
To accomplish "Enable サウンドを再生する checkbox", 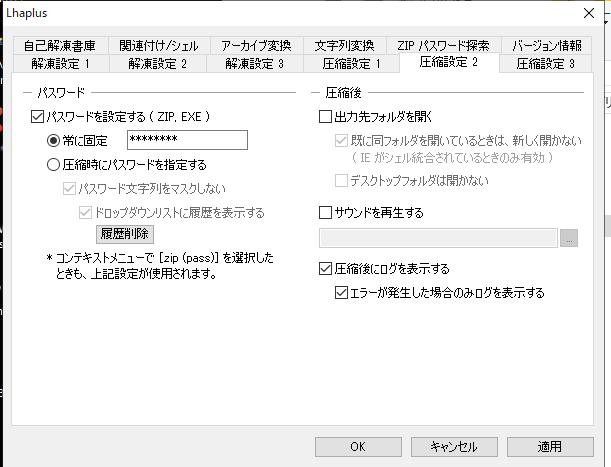I will (x=325, y=213).
